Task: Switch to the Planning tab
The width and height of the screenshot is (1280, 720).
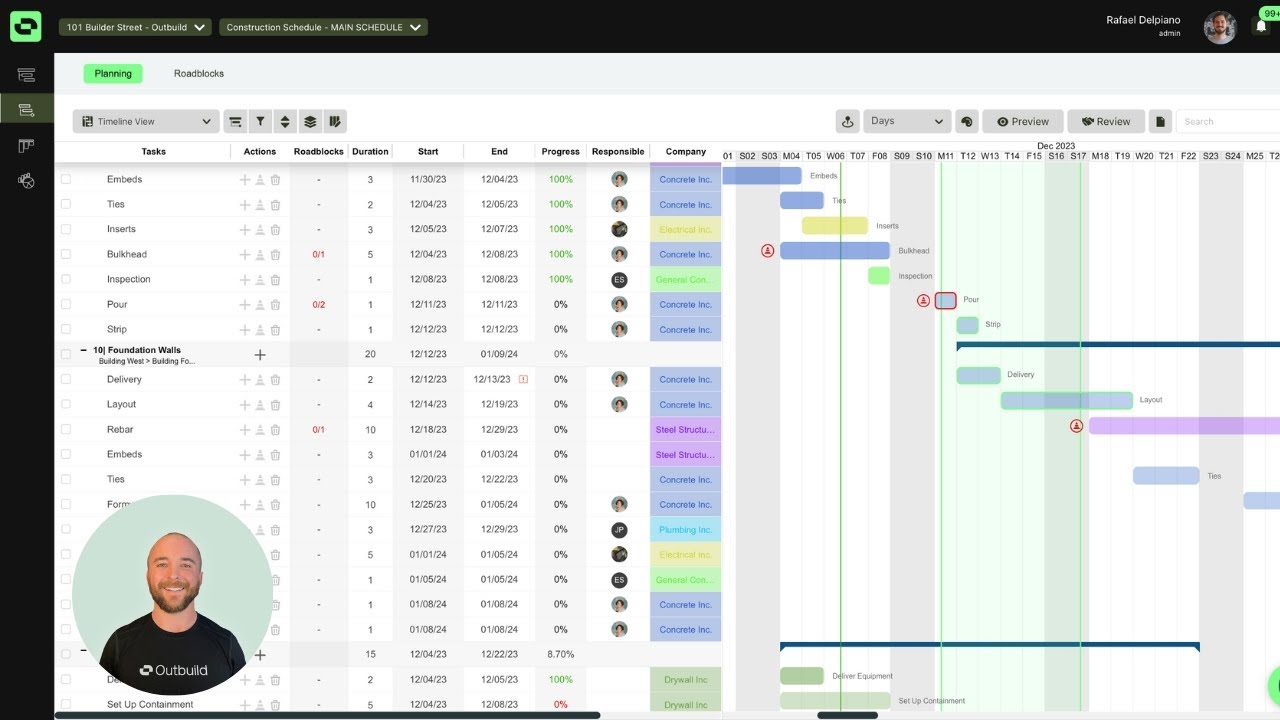Action: coord(113,73)
